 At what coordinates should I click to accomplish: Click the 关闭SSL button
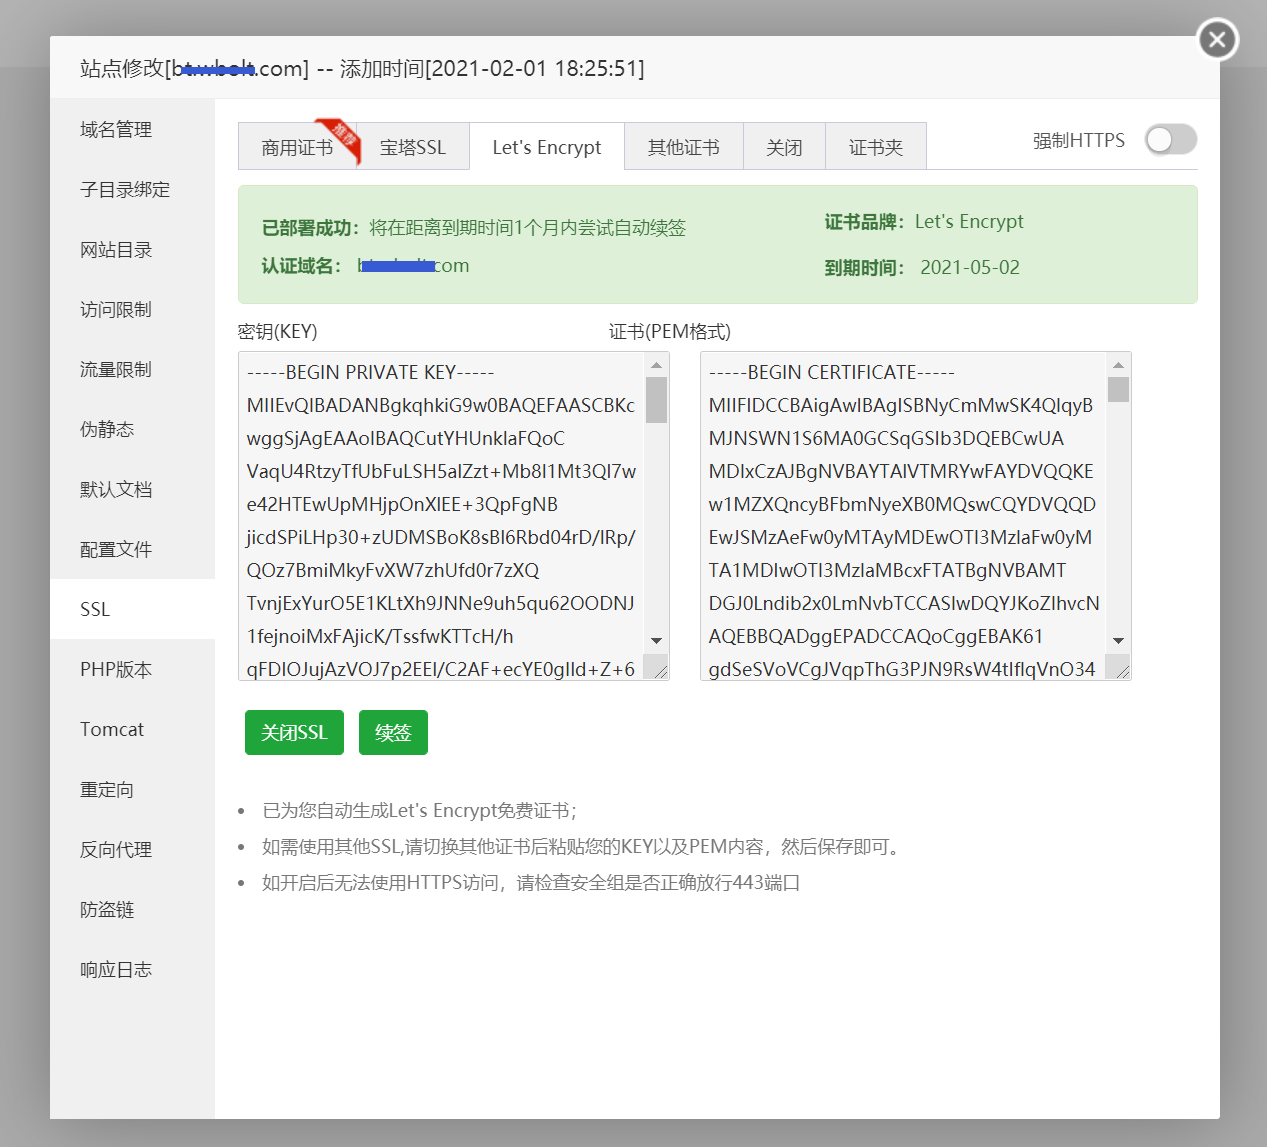(x=293, y=732)
